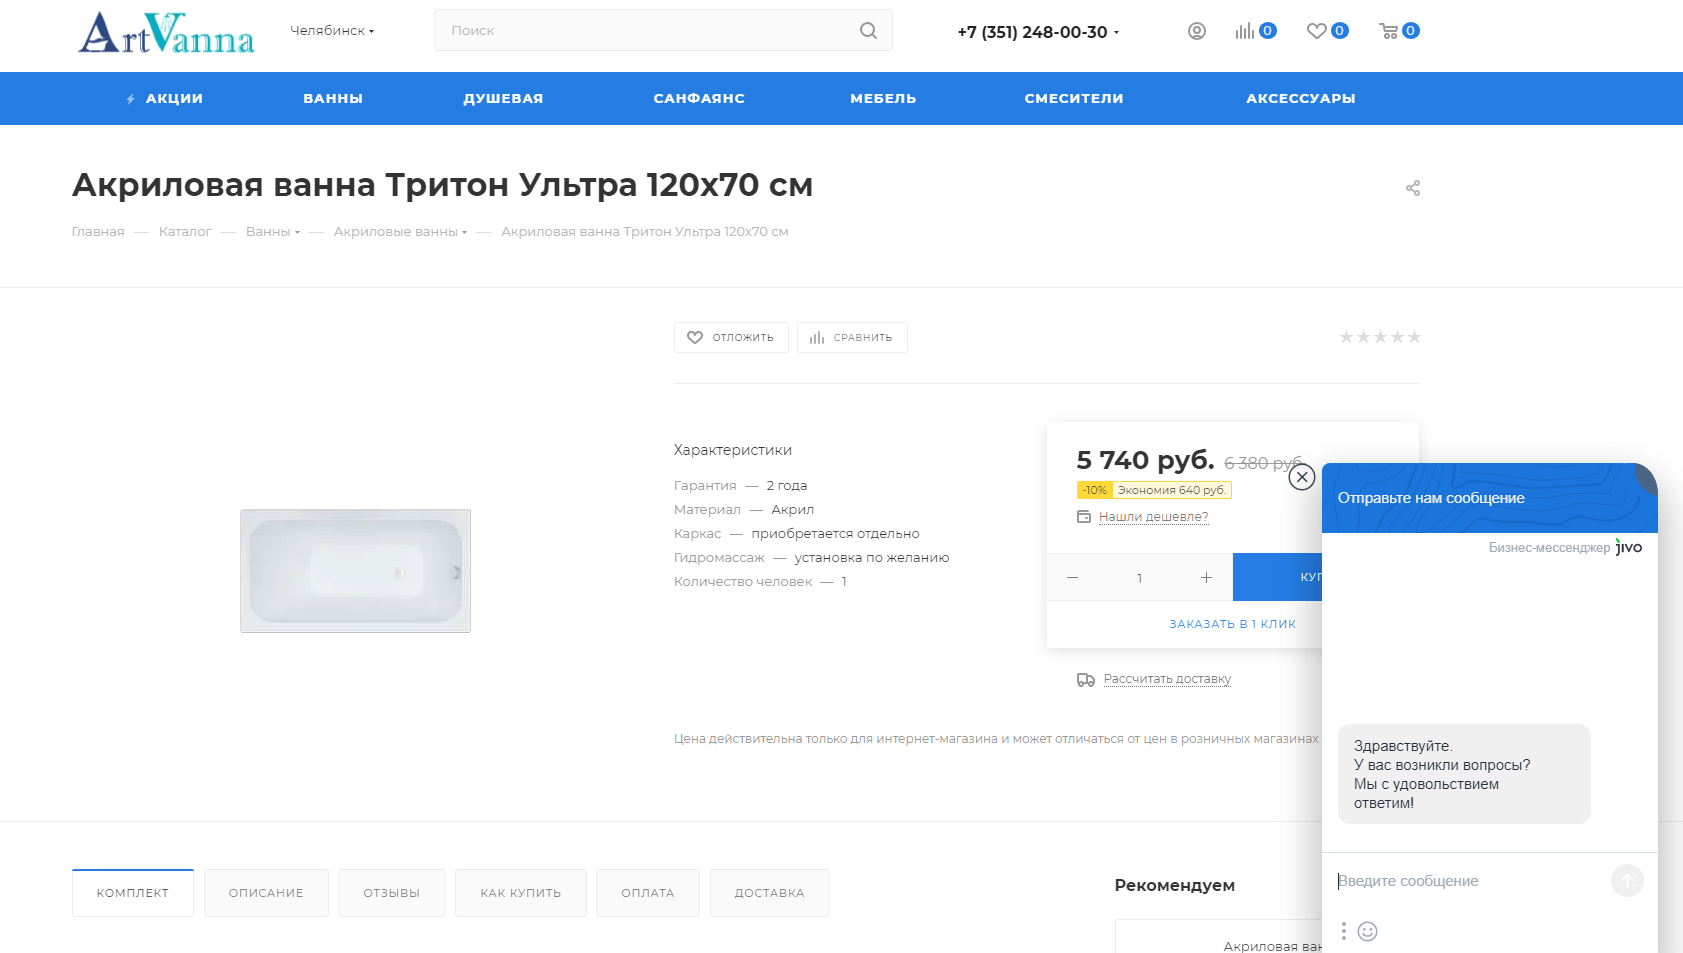The height and width of the screenshot is (953, 1683).
Task: Click the search magnifier icon
Action: click(868, 31)
